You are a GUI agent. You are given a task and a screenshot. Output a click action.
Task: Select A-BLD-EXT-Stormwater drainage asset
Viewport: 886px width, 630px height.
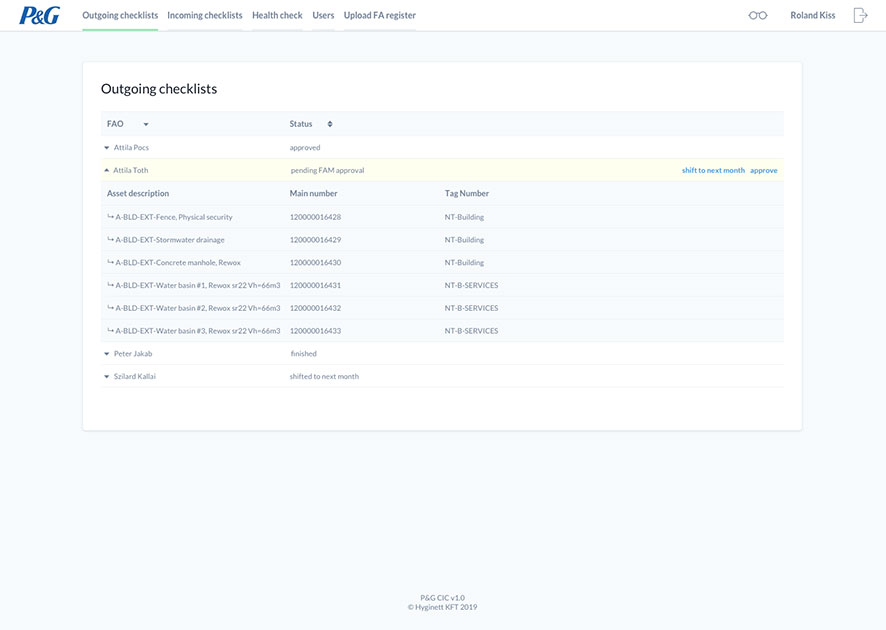pos(170,240)
